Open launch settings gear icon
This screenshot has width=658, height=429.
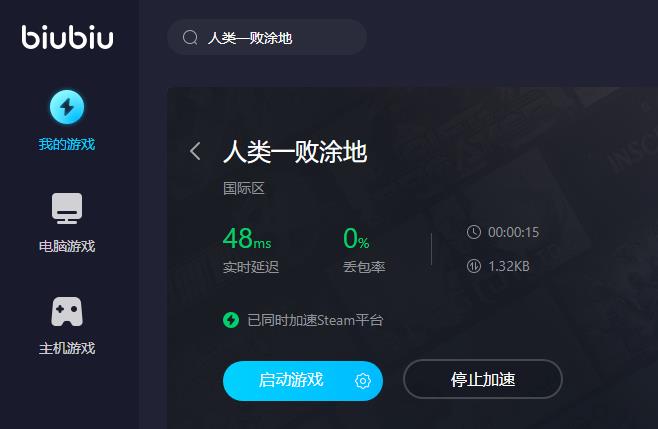[363, 381]
